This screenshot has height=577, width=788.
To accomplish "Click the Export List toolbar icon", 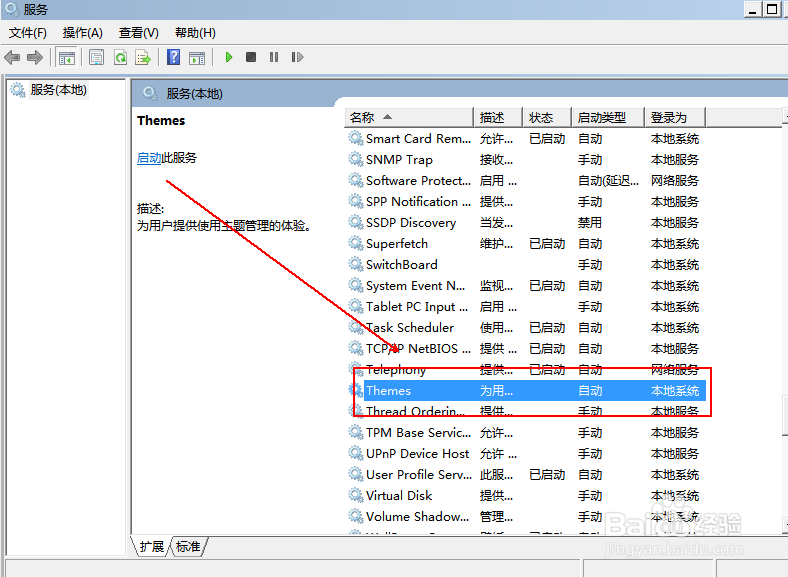I will pos(143,57).
